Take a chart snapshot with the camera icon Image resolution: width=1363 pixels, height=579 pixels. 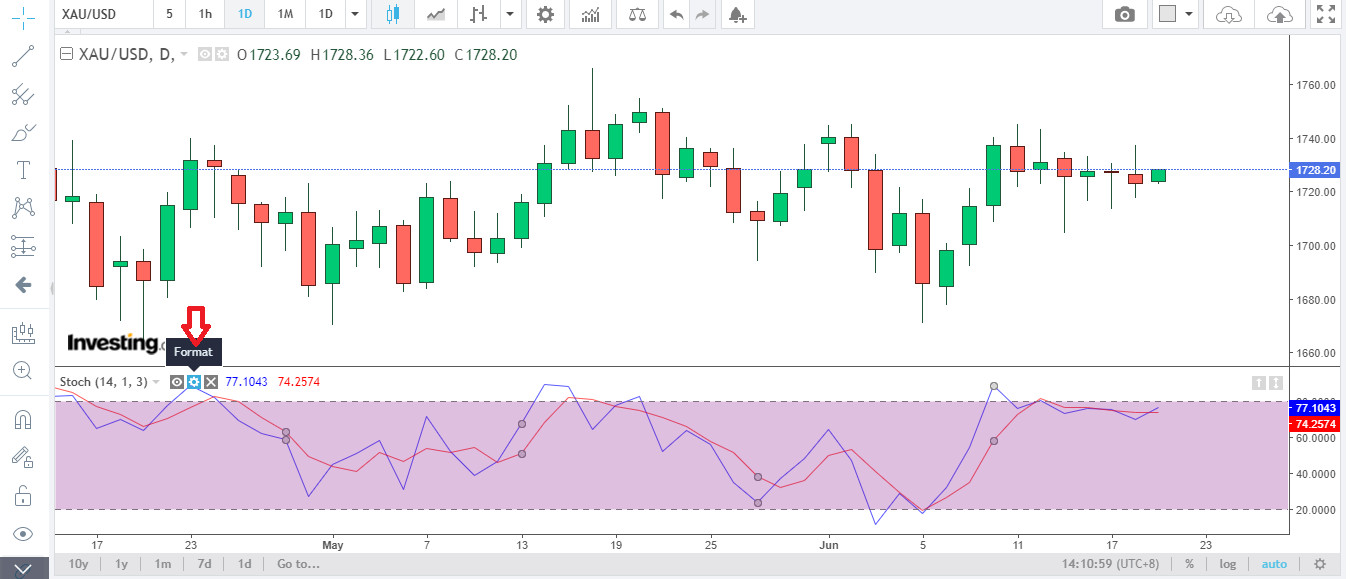pyautogui.click(x=1125, y=14)
